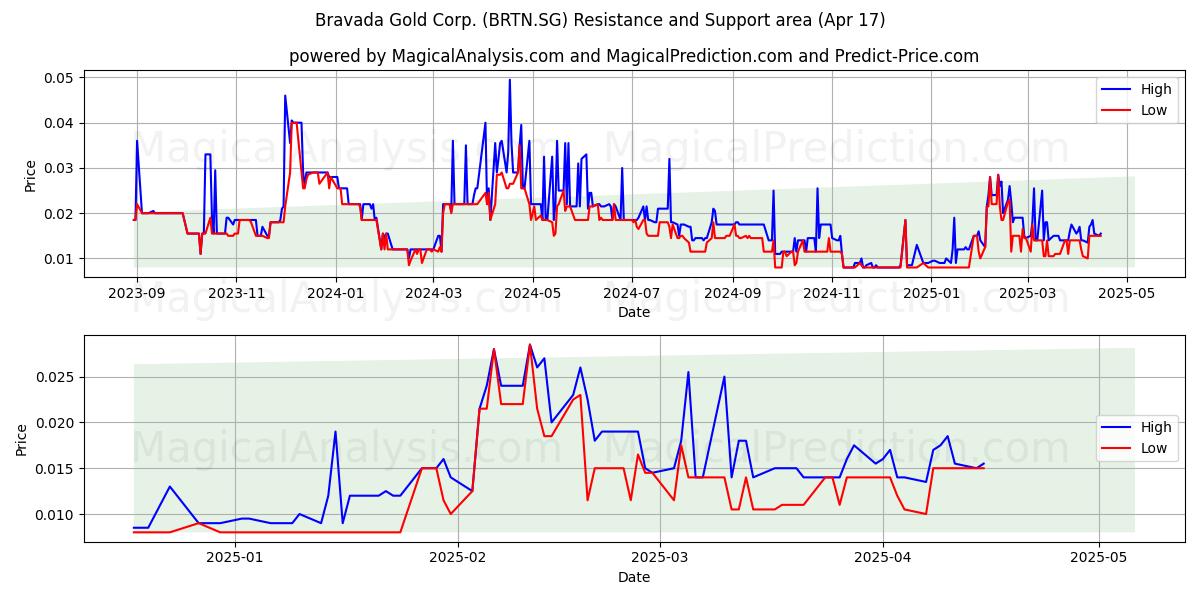1200x600 pixels.
Task: Click the '2024-11' tick label
Action: click(831, 293)
